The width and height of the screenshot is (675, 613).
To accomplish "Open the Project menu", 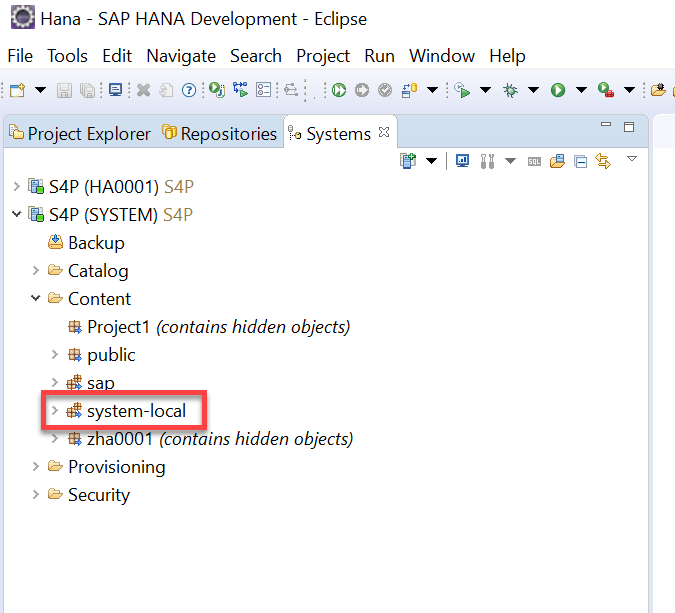I will click(x=323, y=56).
